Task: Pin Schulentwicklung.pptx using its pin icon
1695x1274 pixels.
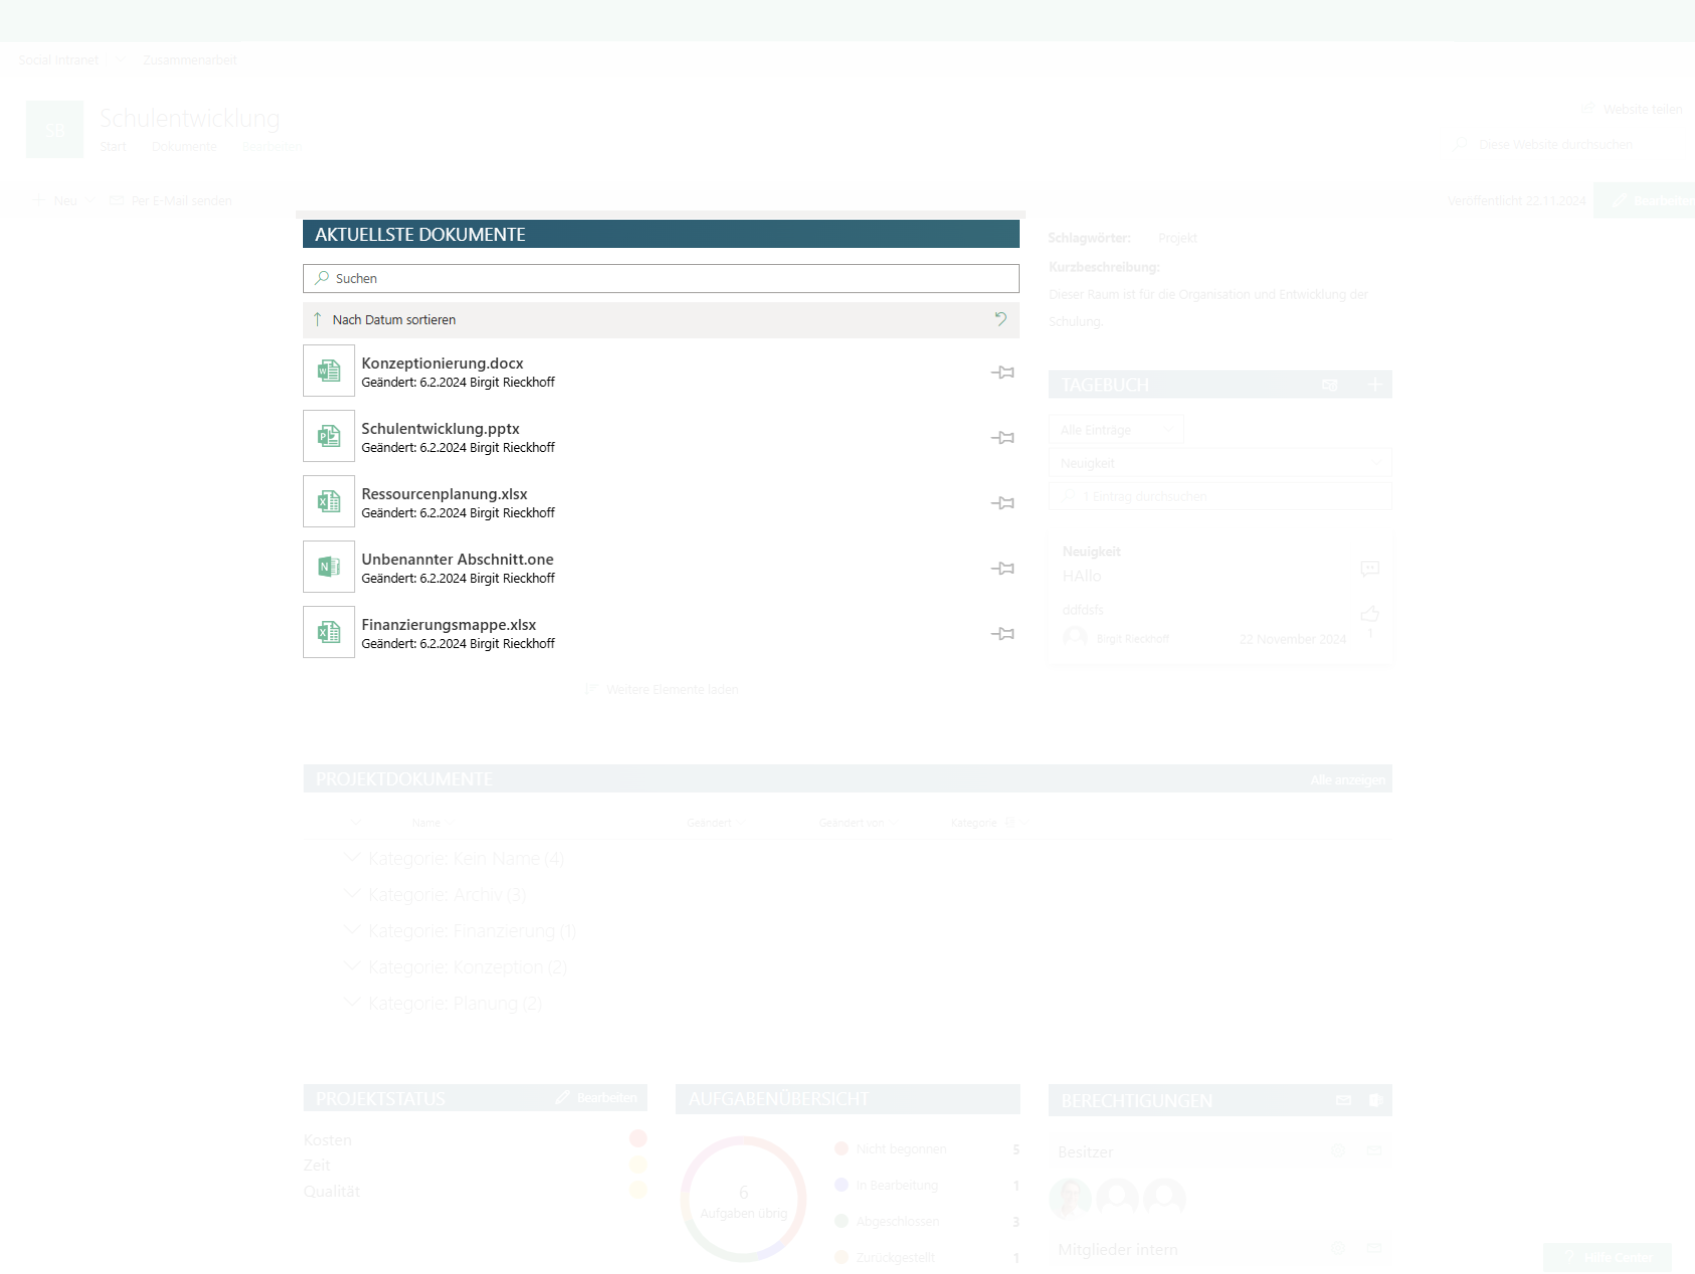Action: (1003, 437)
